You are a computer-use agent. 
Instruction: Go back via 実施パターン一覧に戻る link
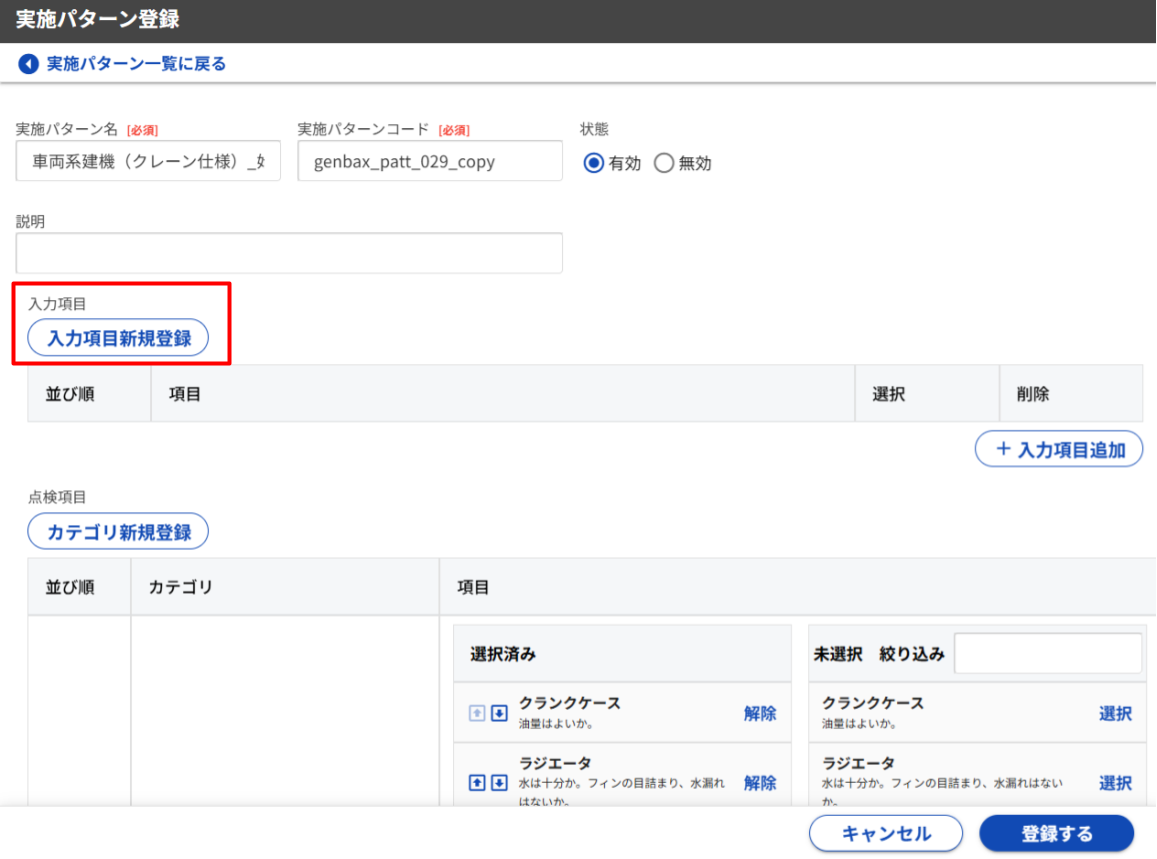(x=136, y=64)
